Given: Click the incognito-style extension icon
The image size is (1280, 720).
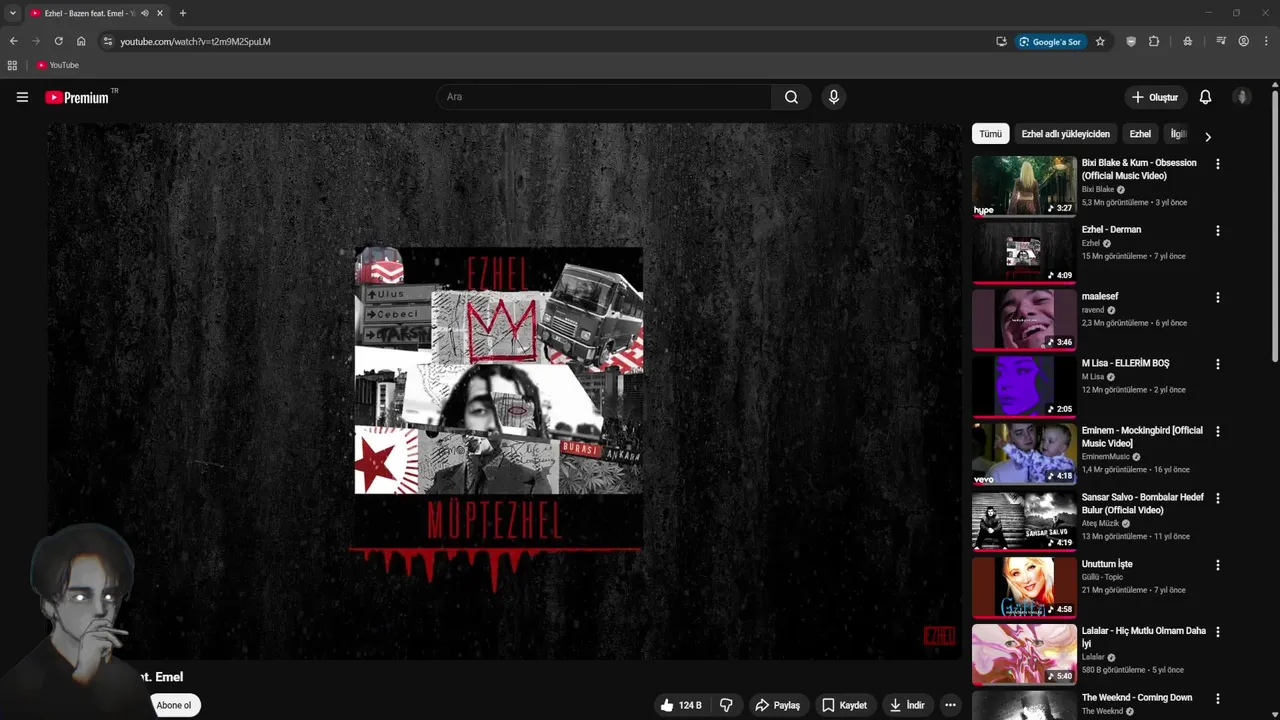Looking at the screenshot, I should coord(1187,41).
